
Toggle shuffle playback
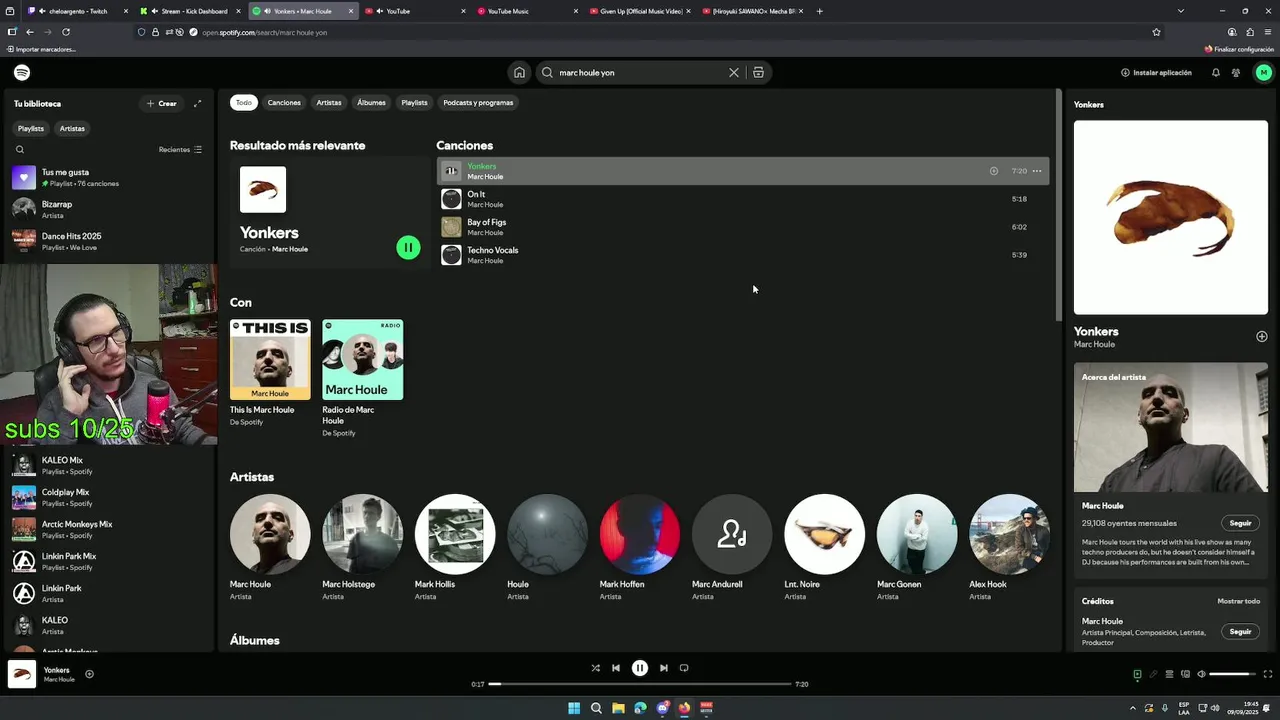coord(595,668)
